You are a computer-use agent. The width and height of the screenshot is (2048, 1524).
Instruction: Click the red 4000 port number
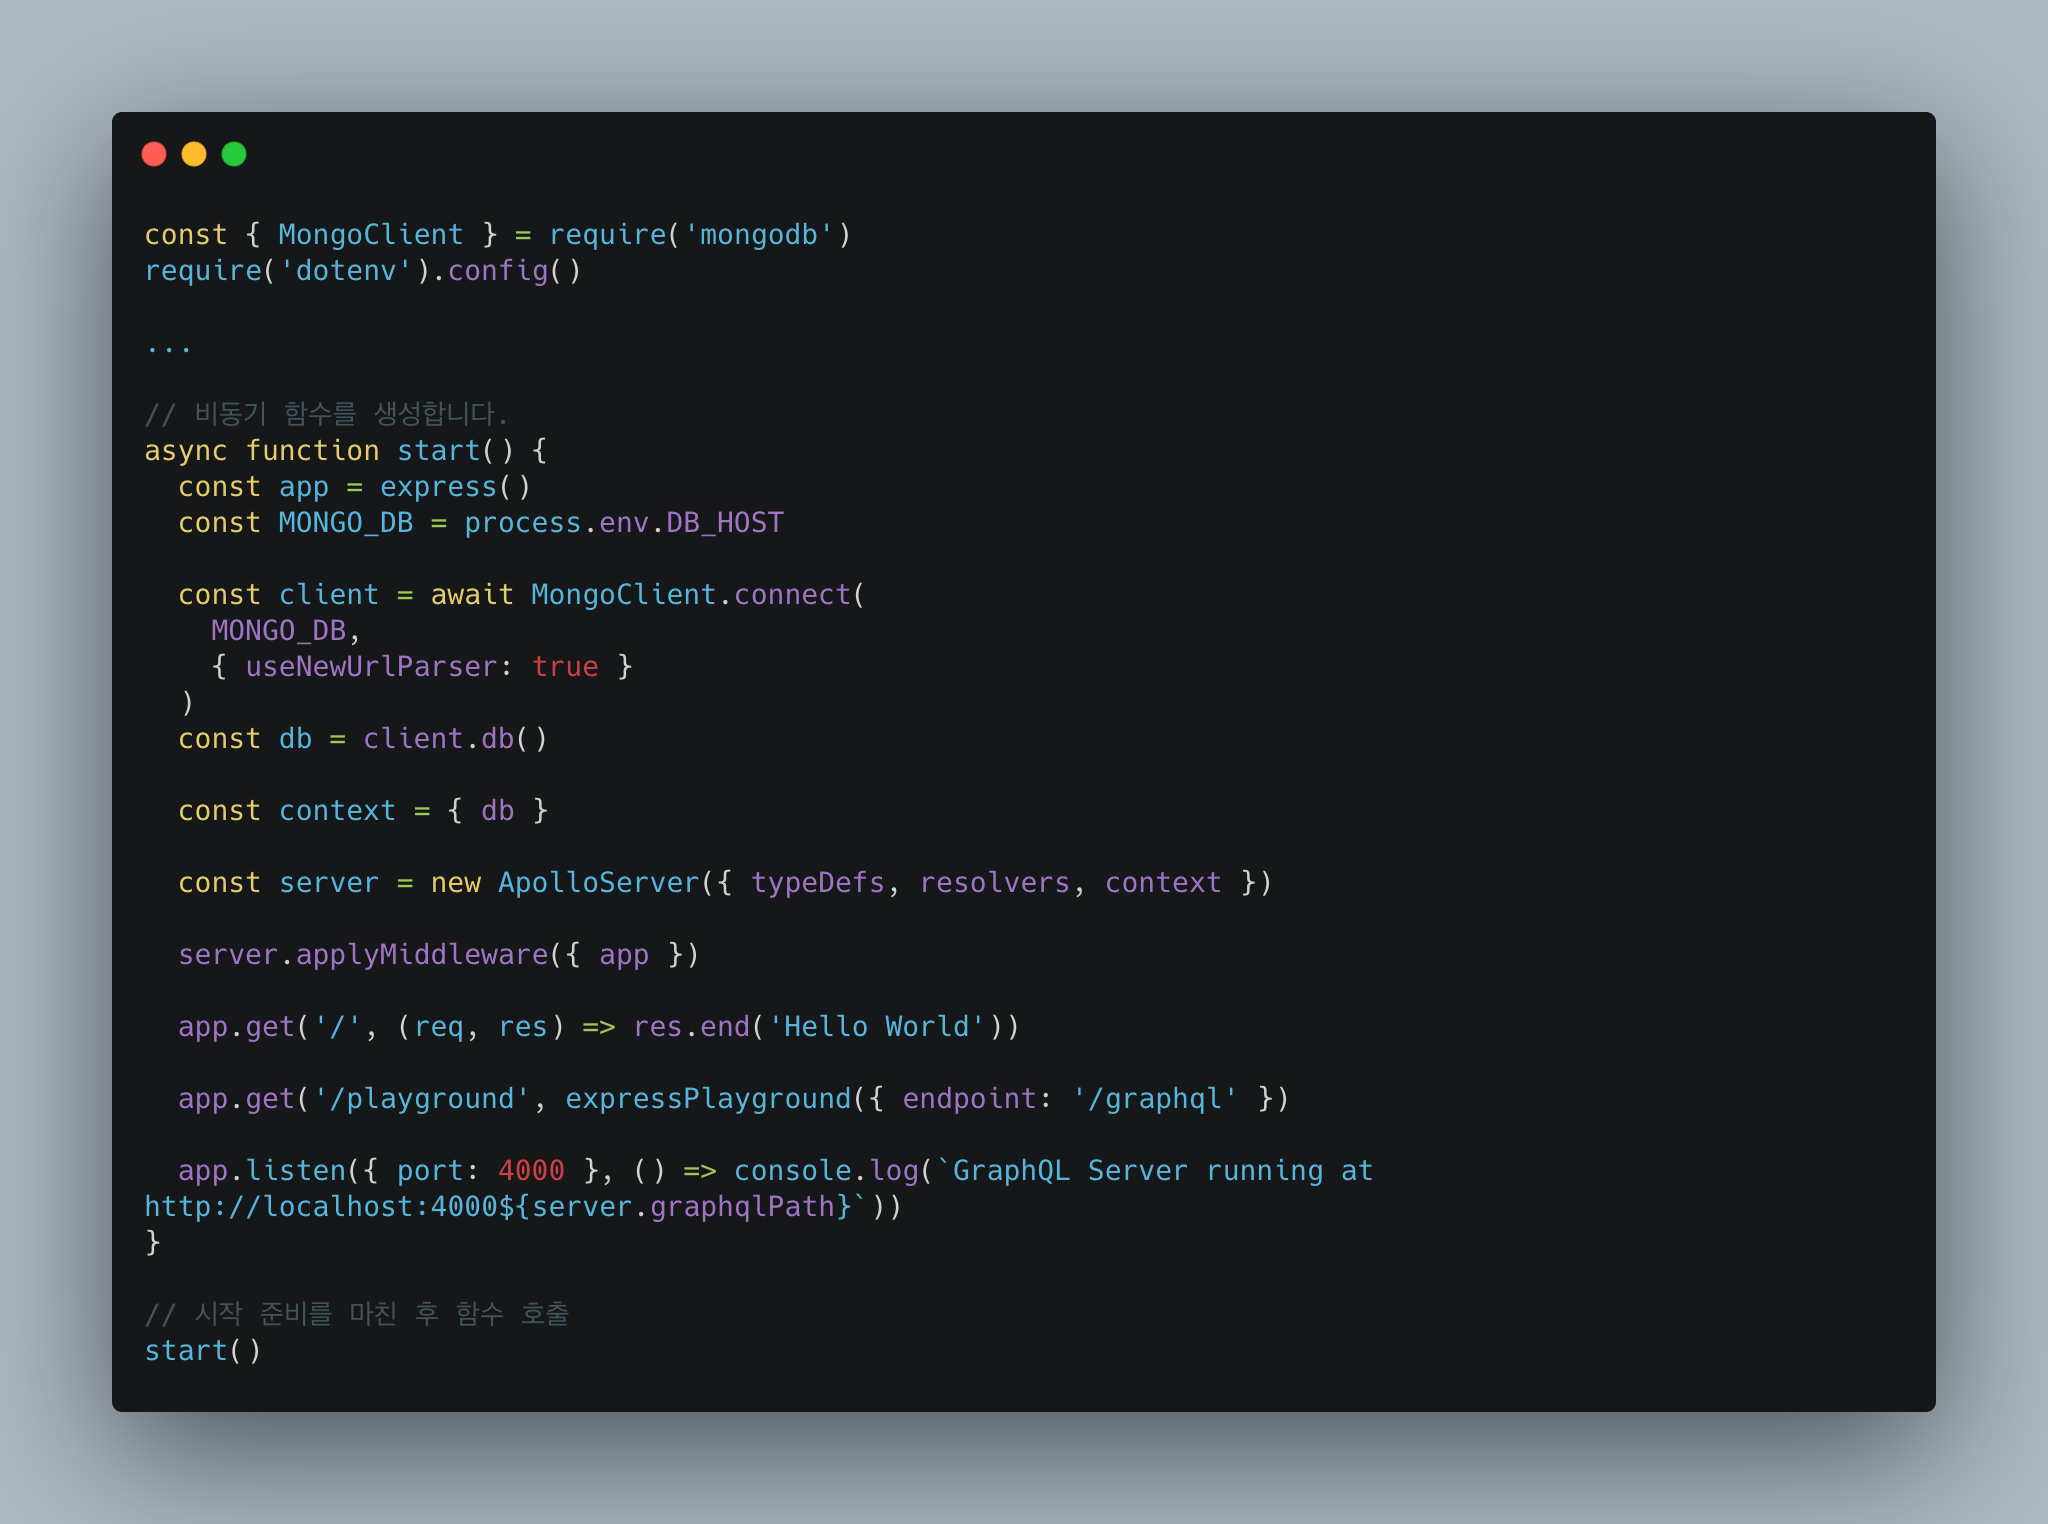pyautogui.click(x=532, y=1171)
